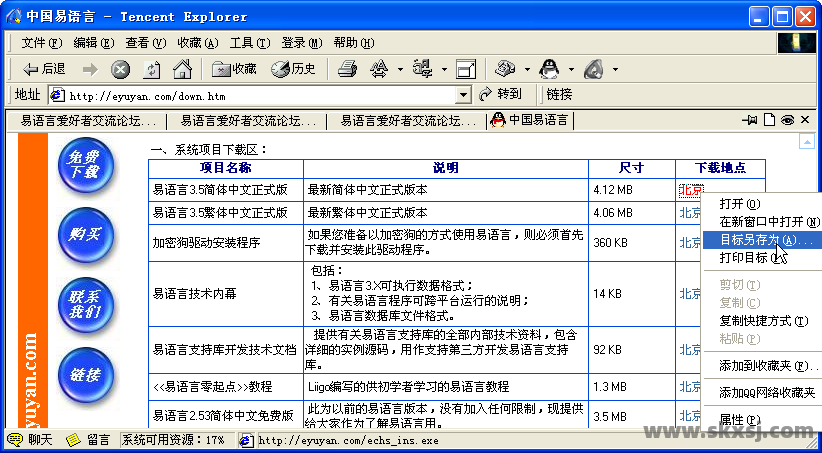Go to Home page icon
The width and height of the screenshot is (822, 453).
[181, 69]
